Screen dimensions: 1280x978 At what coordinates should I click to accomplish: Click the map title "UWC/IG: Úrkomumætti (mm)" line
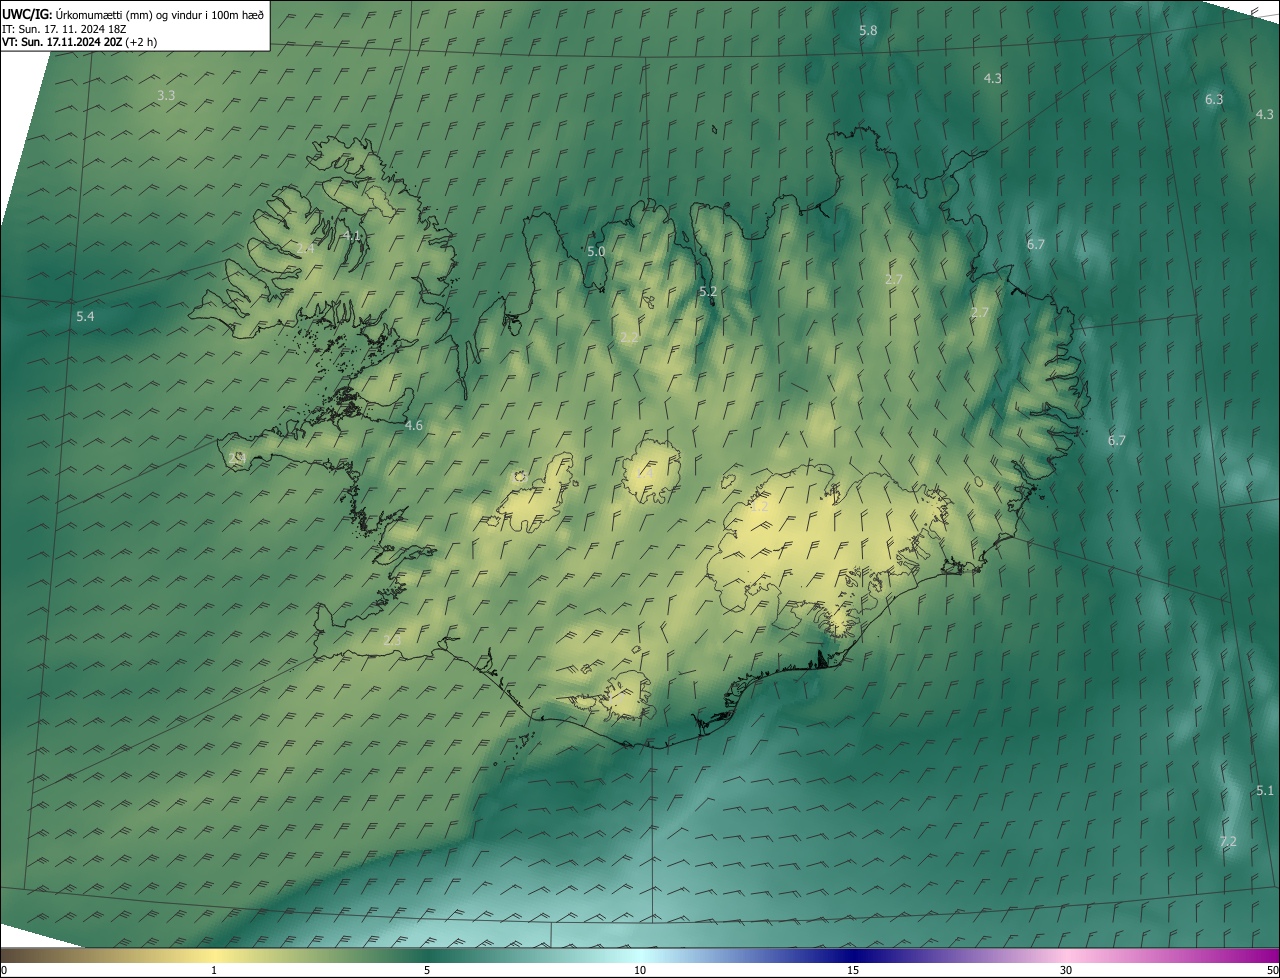tap(133, 15)
